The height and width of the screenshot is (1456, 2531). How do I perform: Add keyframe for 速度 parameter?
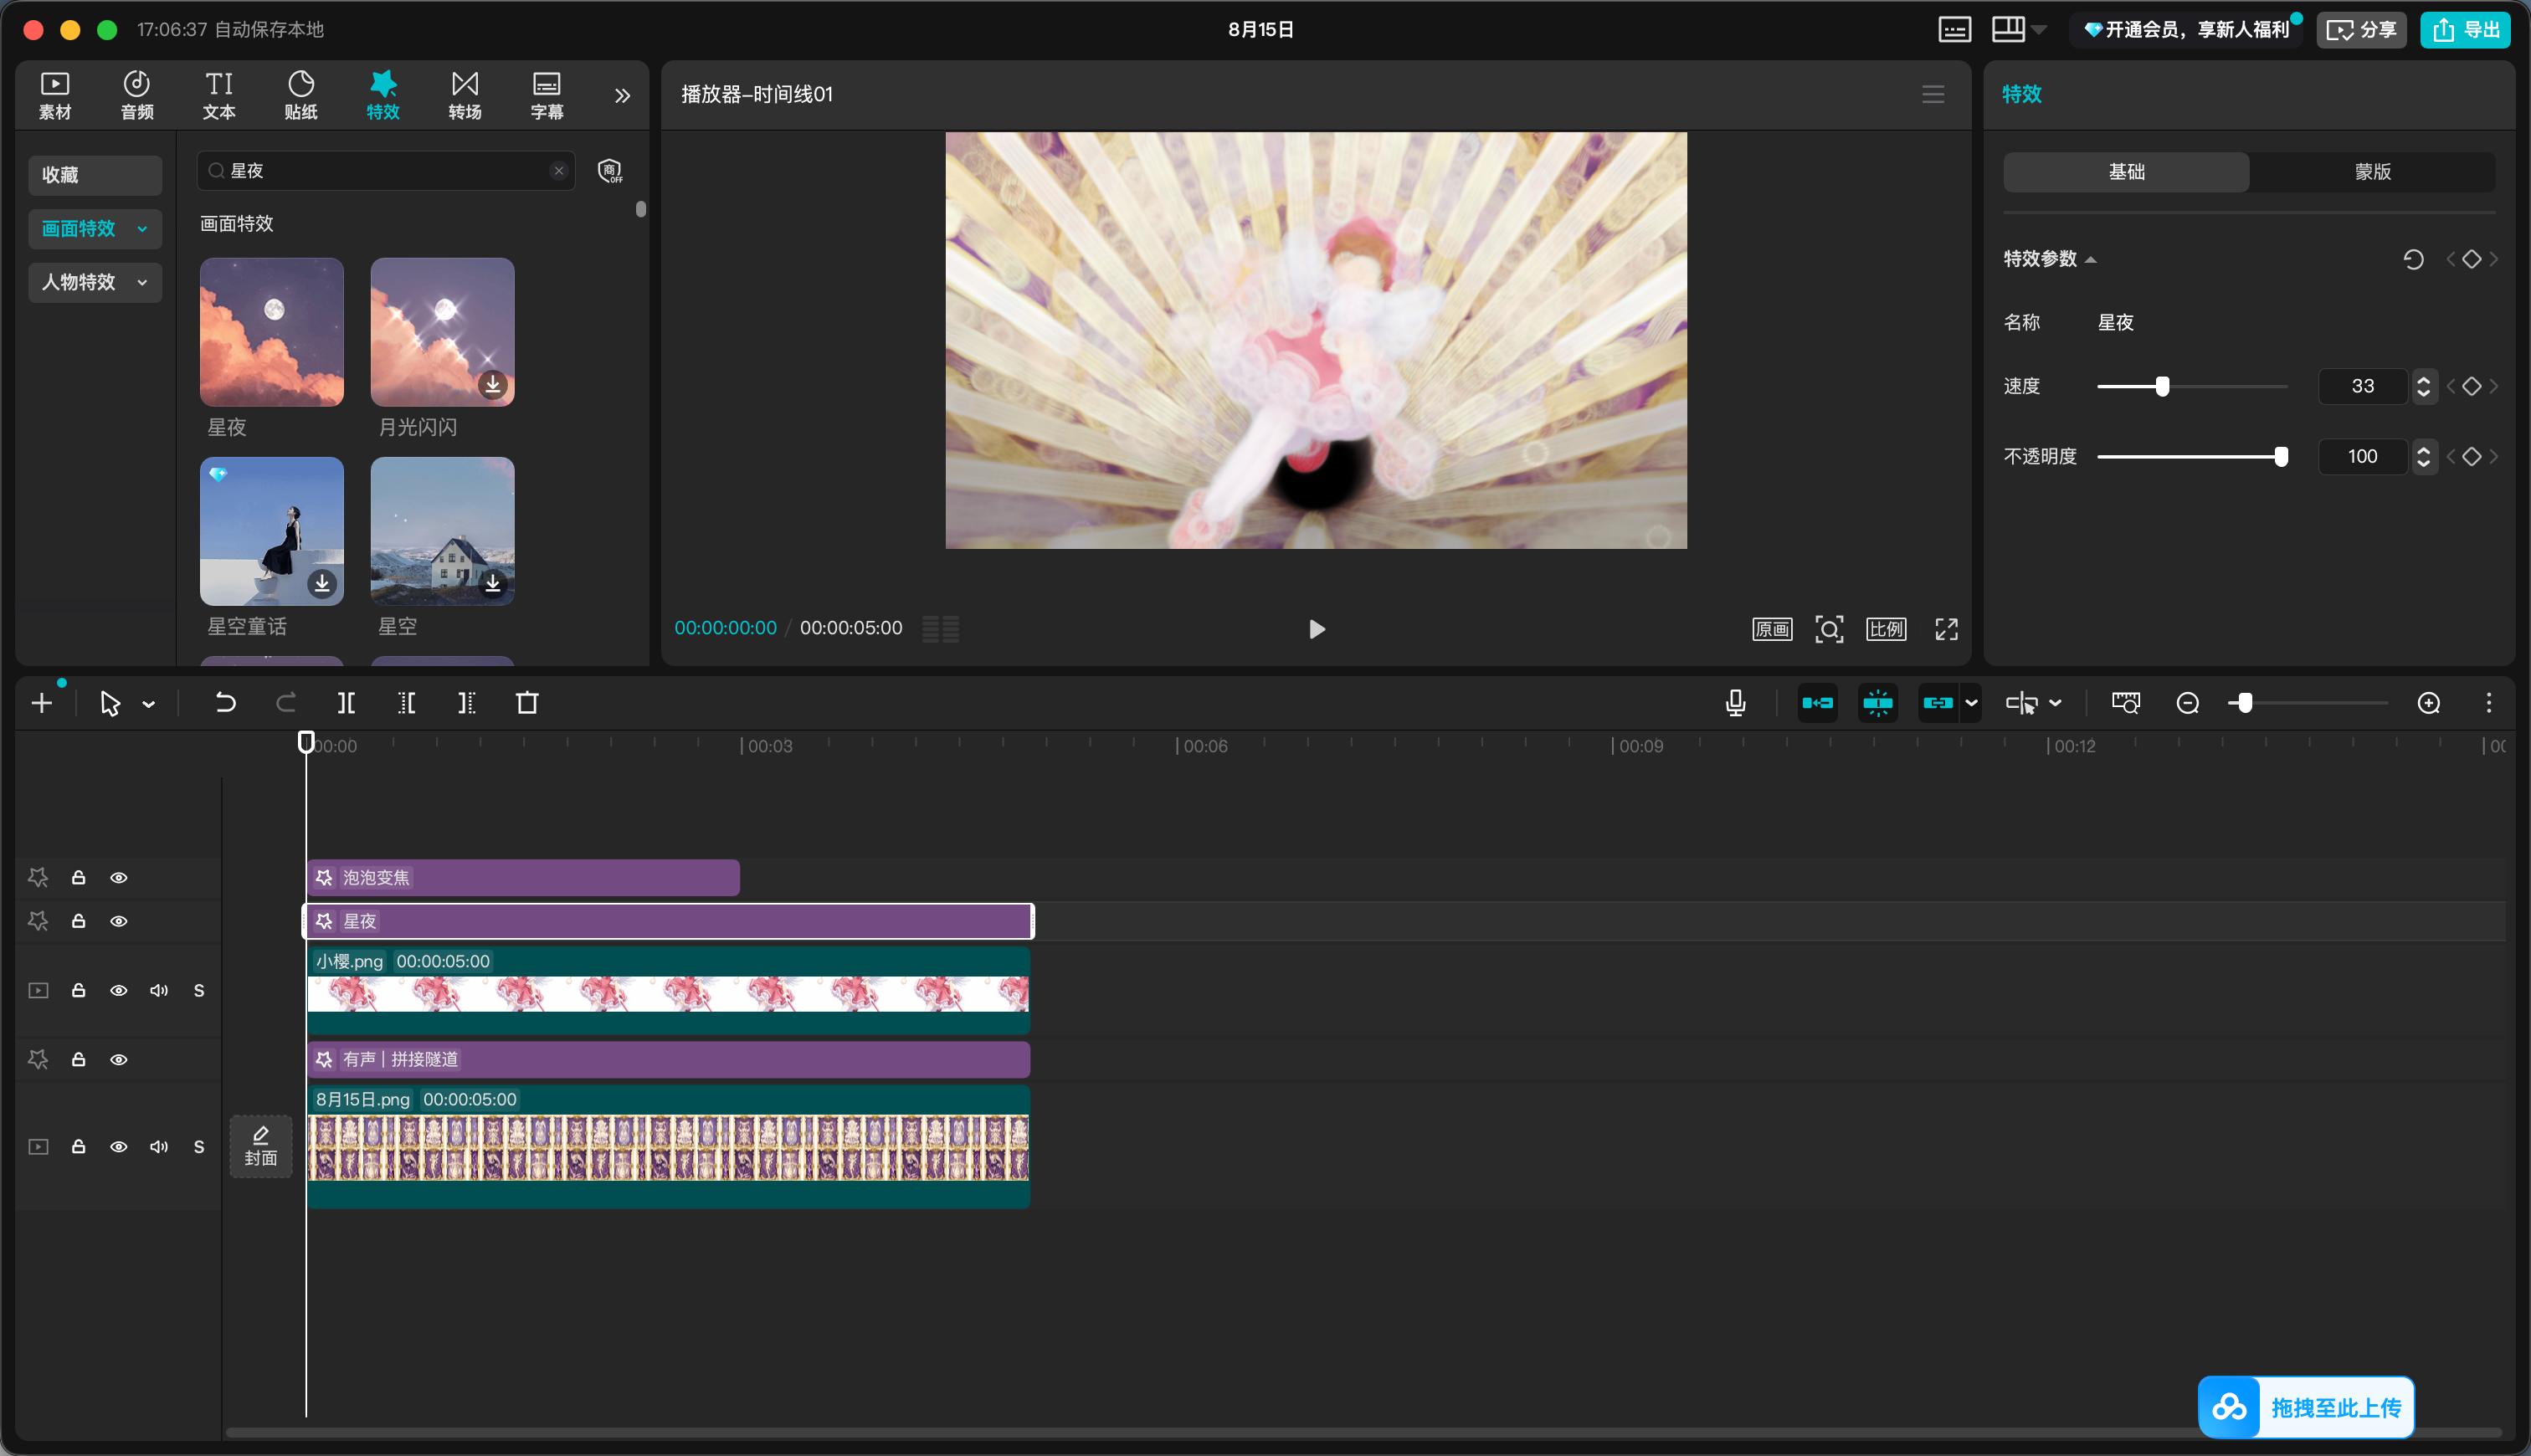[2472, 386]
